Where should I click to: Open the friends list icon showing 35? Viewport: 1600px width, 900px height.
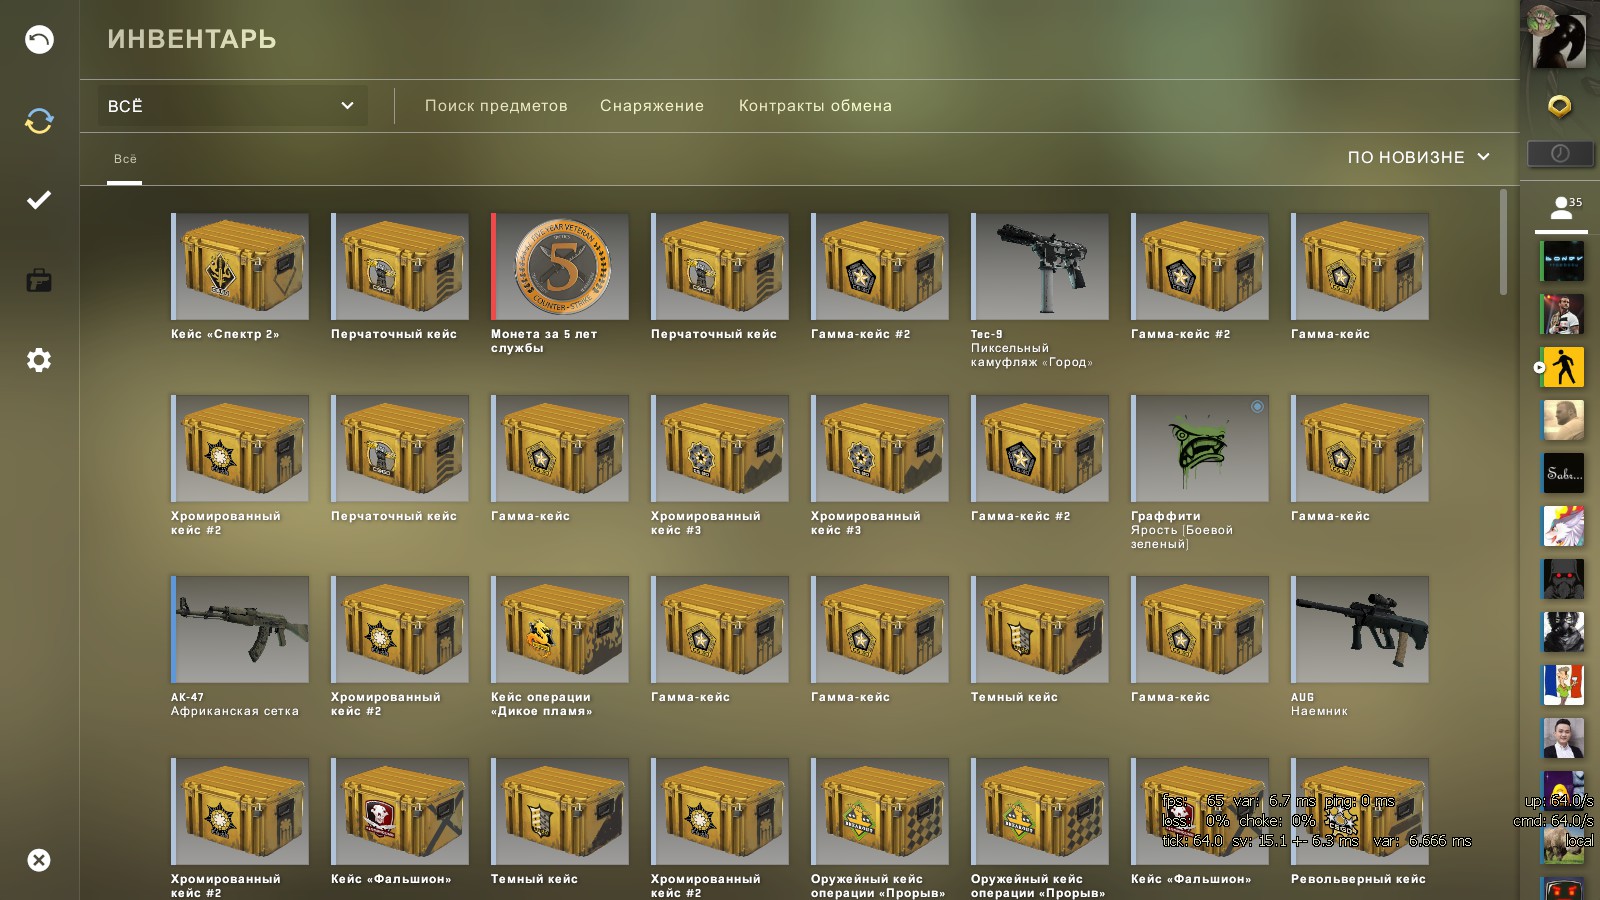1561,208
